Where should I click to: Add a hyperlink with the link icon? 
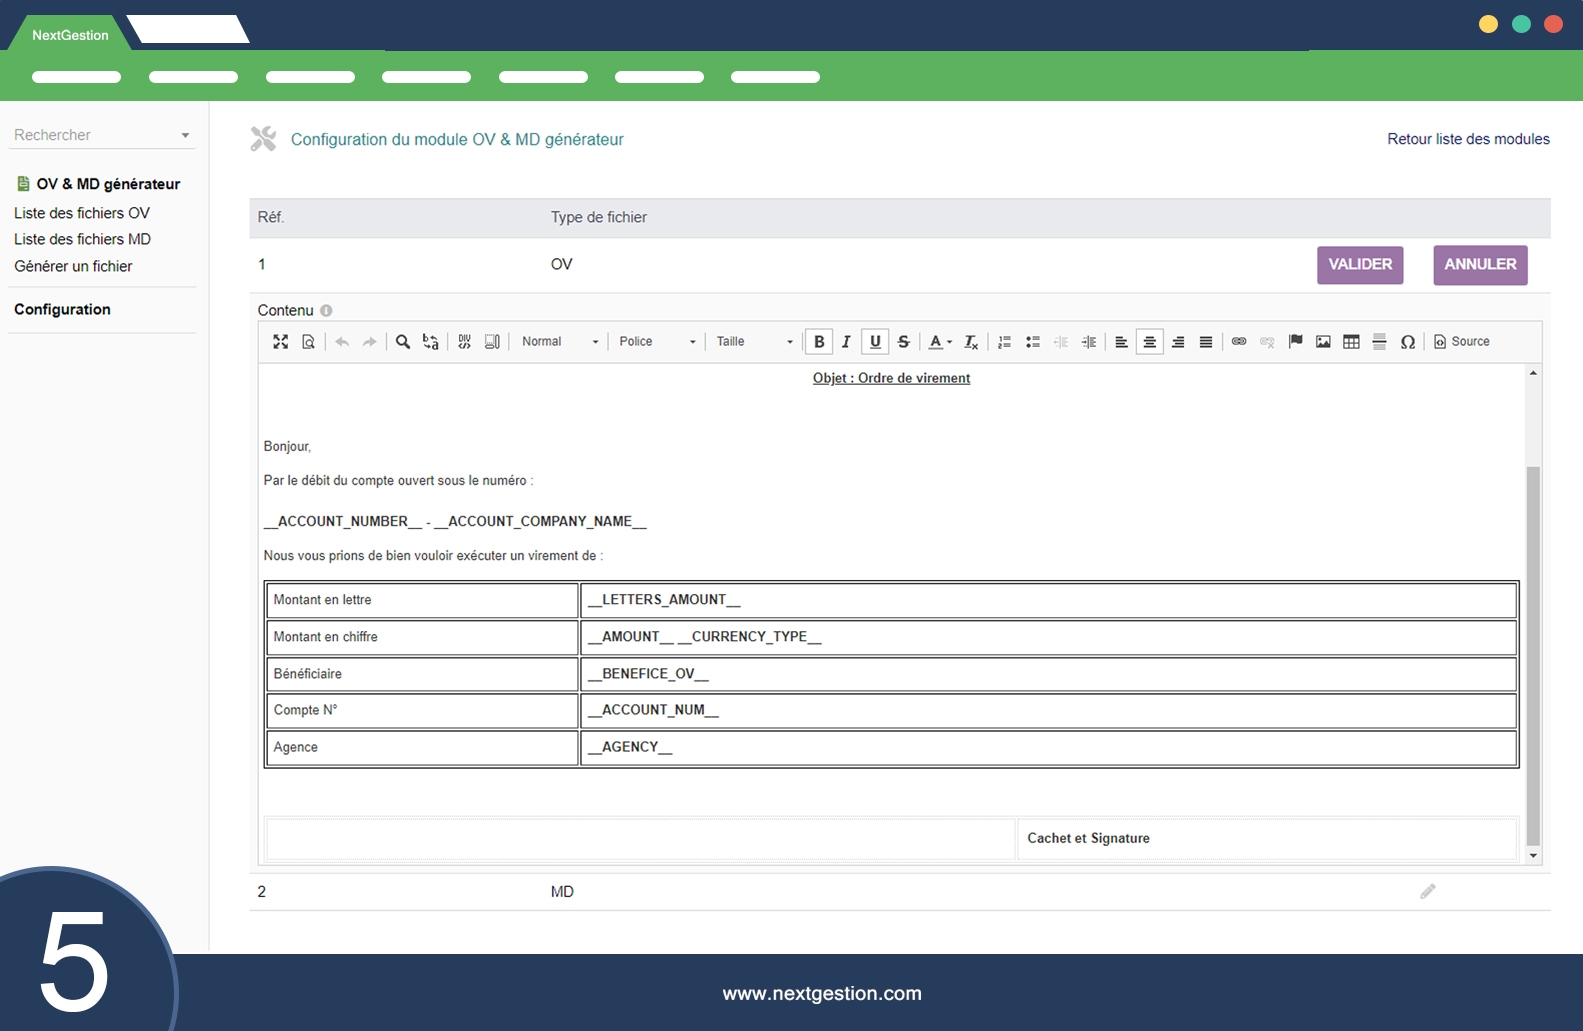pyautogui.click(x=1239, y=342)
